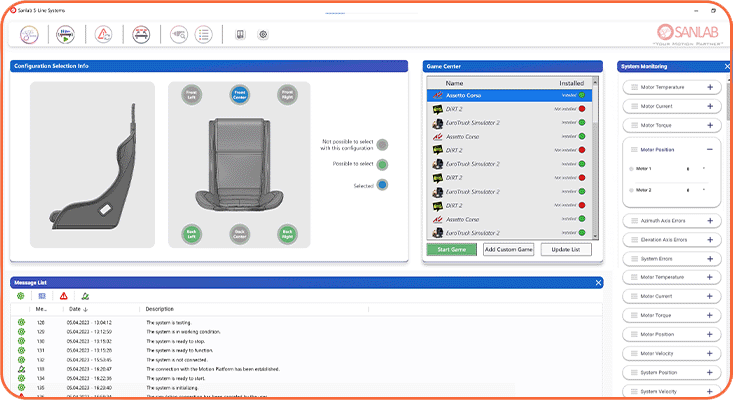Image resolution: width=733 pixels, height=400 pixels.
Task: Open the checklist icon in the top toolbar
Action: (x=203, y=34)
